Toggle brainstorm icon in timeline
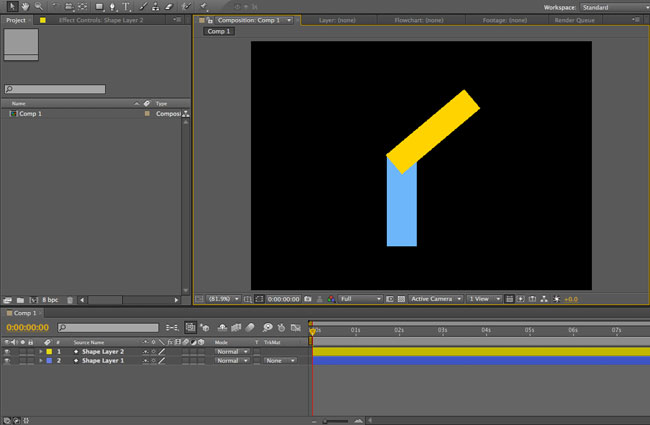This screenshot has width=650, height=425. coord(267,328)
